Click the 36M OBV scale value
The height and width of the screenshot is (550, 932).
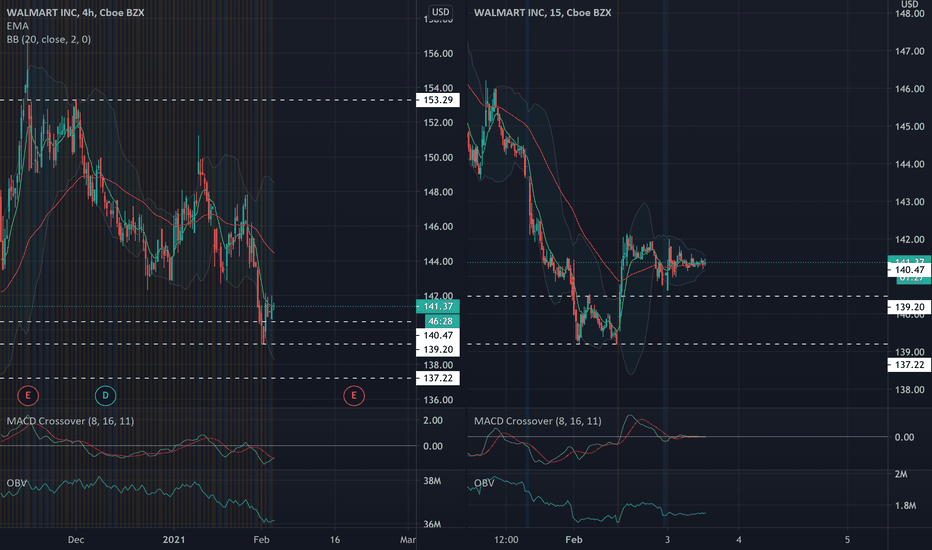click(432, 524)
